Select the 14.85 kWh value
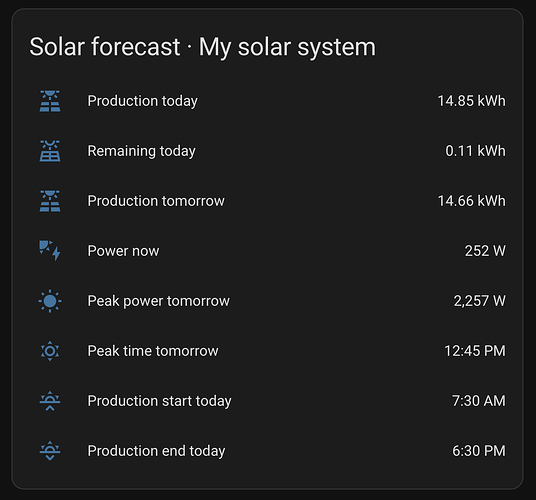Image resolution: width=536 pixels, height=500 pixels. [471, 101]
